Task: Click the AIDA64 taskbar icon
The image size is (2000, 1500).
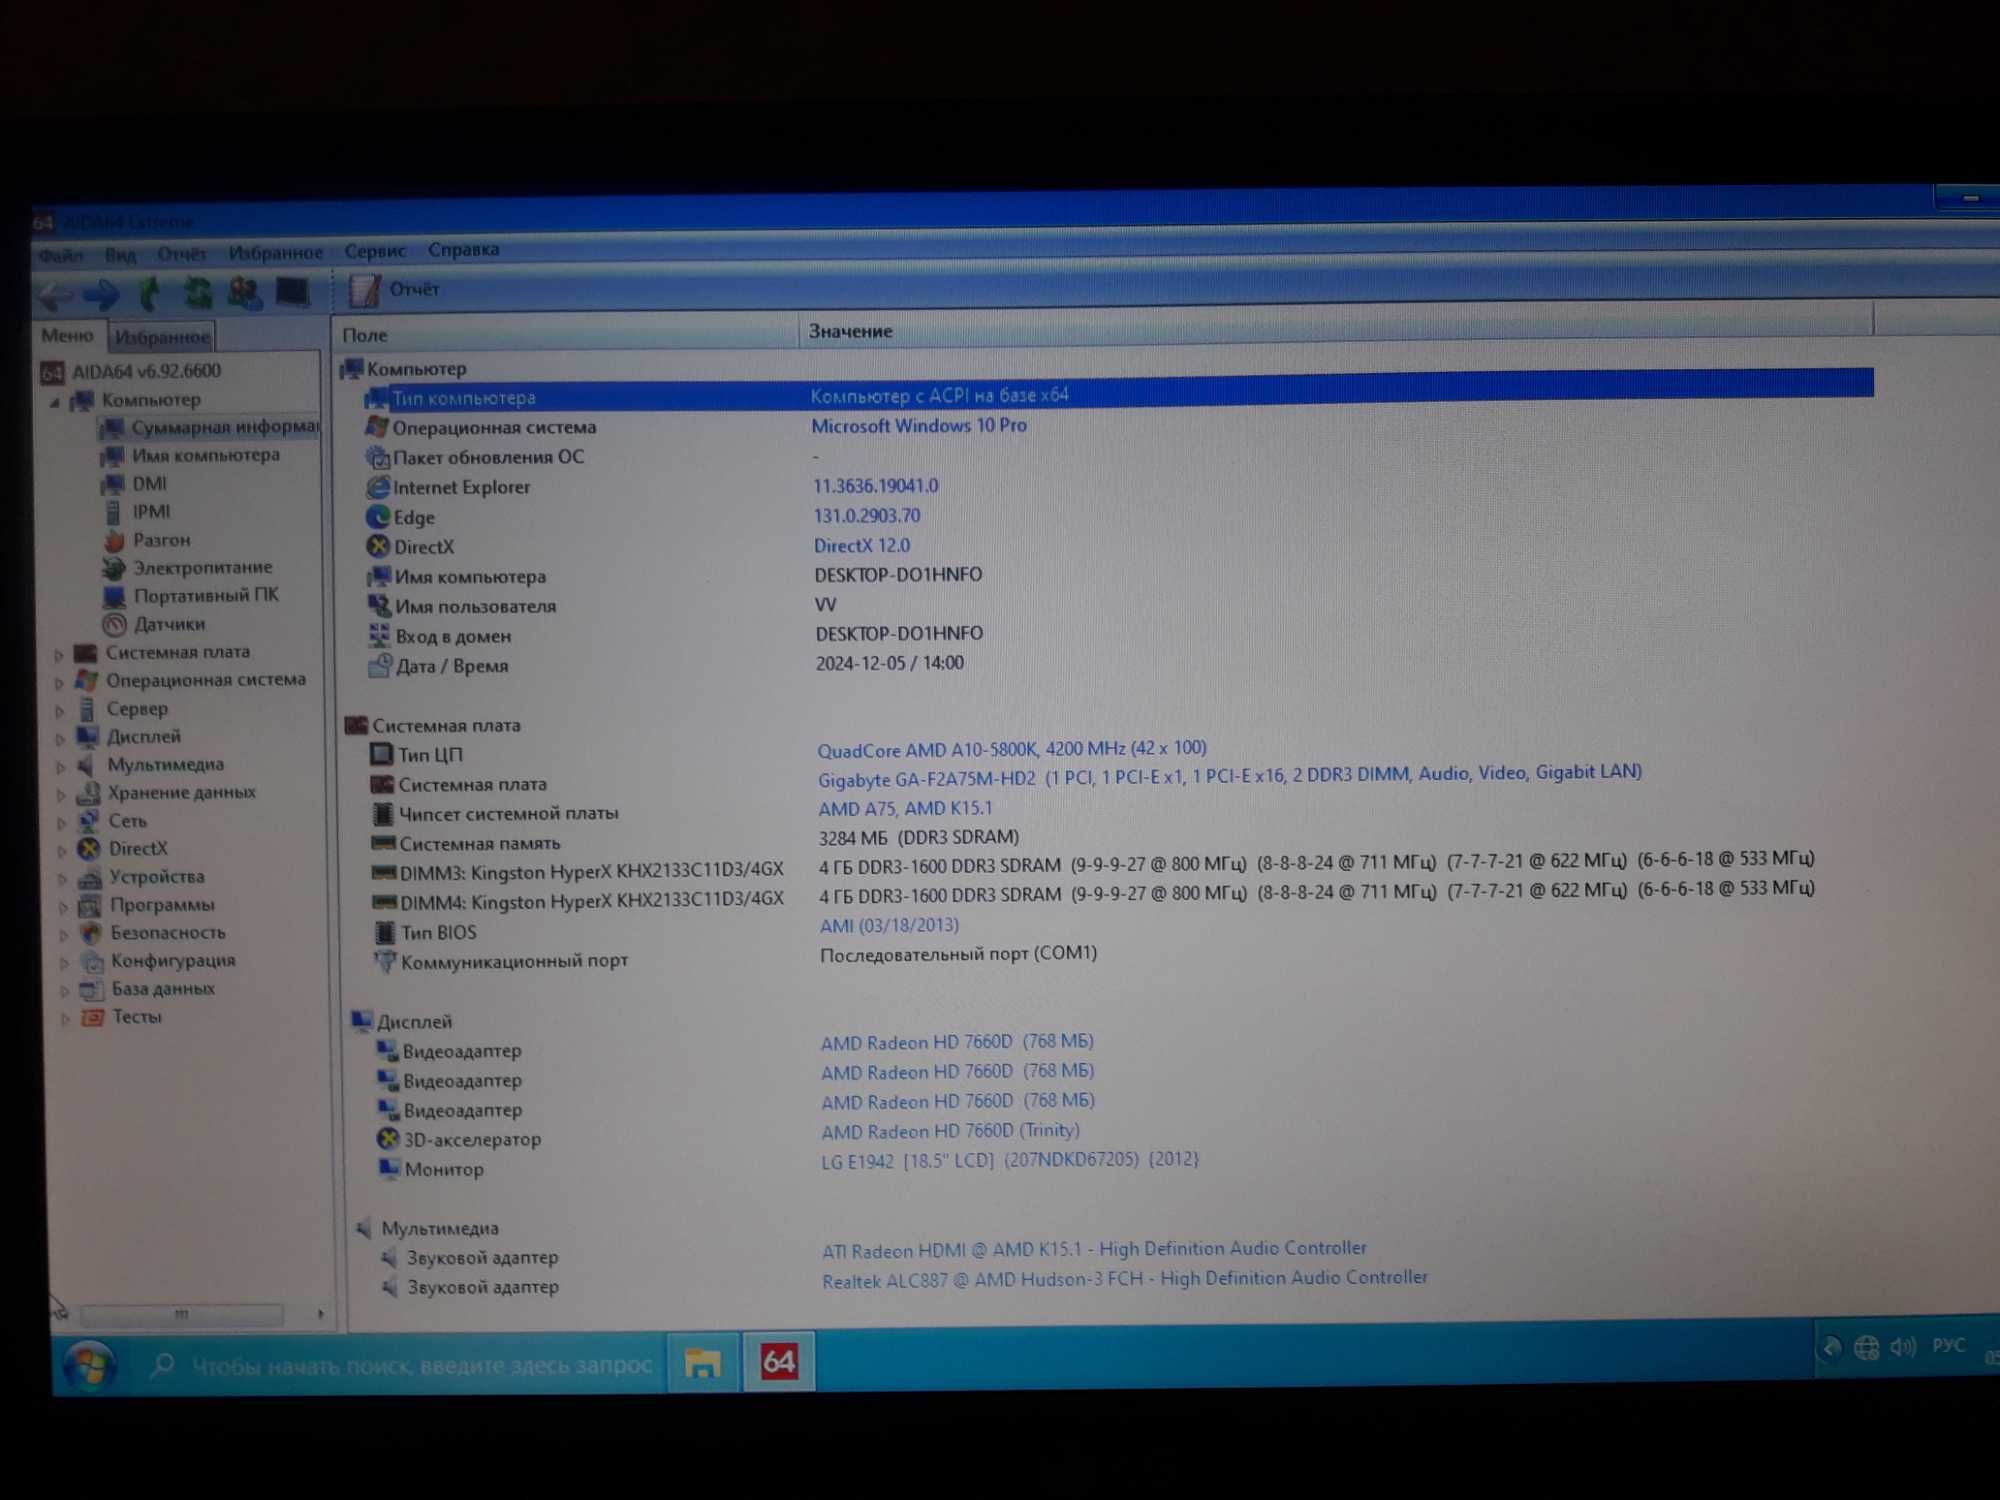Action: pos(779,1361)
